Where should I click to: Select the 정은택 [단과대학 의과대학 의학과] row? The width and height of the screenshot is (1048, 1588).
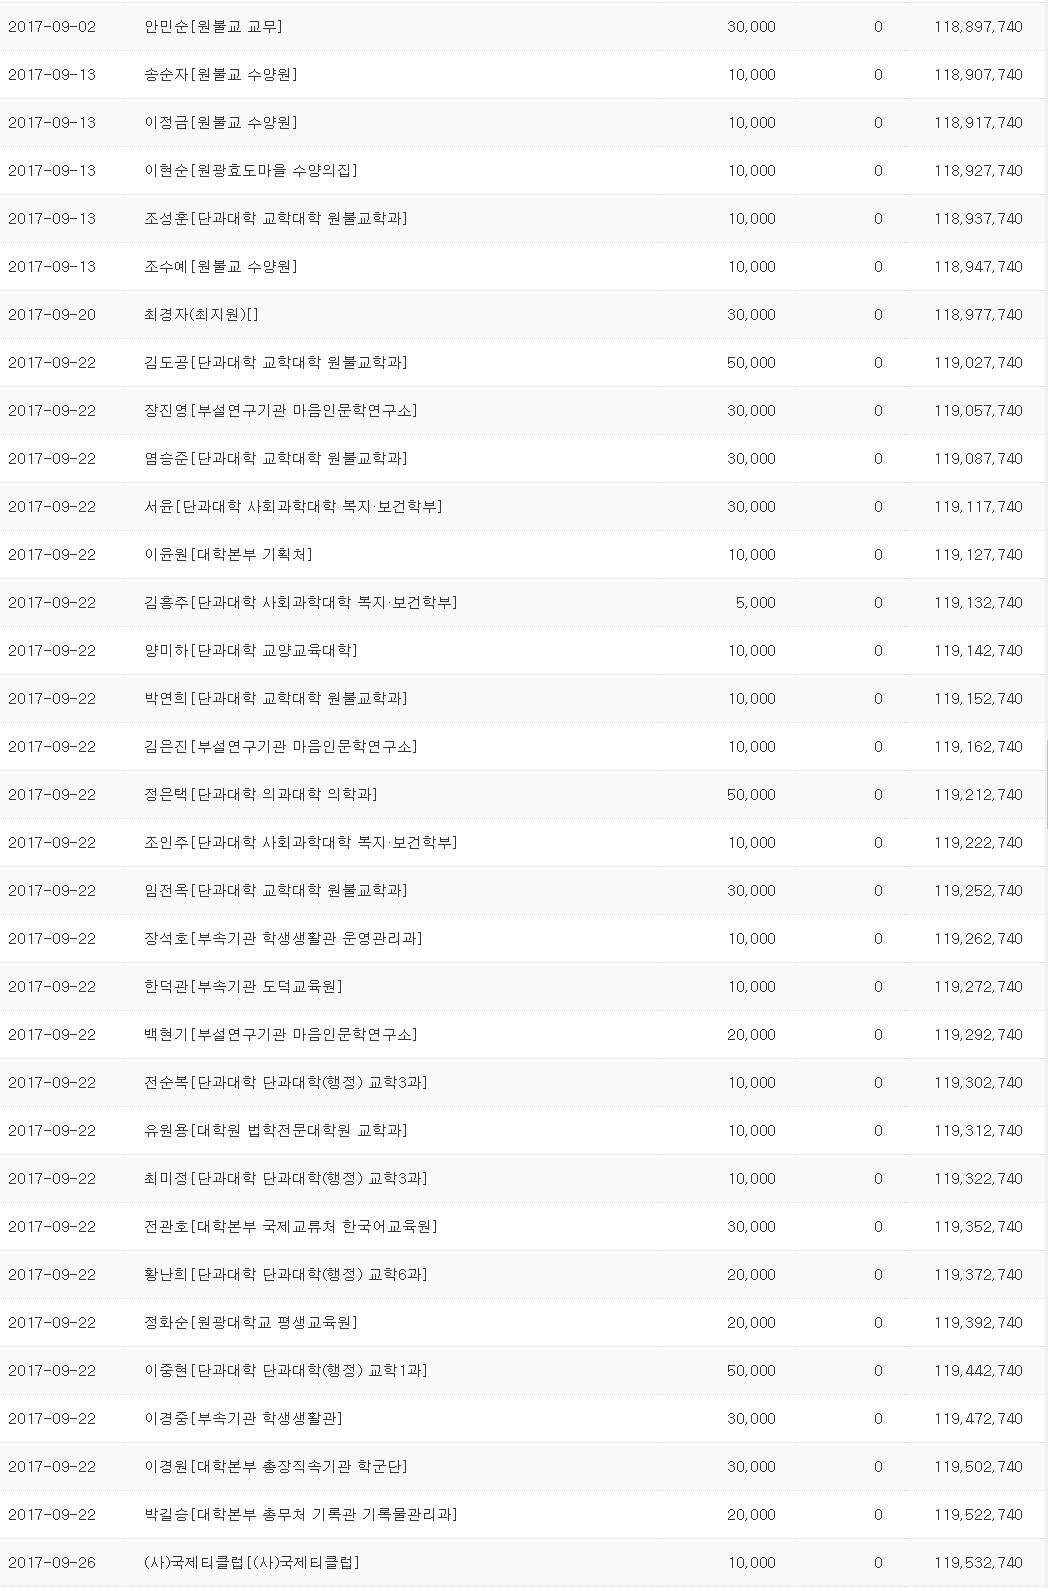pyautogui.click(x=260, y=795)
